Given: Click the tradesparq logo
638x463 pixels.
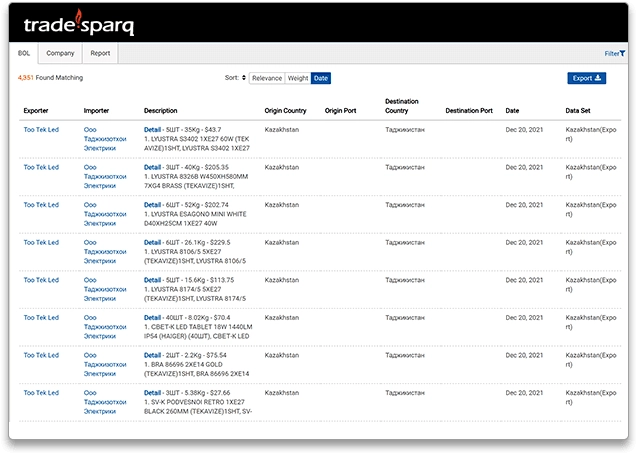Looking at the screenshot, I should (79, 23).
